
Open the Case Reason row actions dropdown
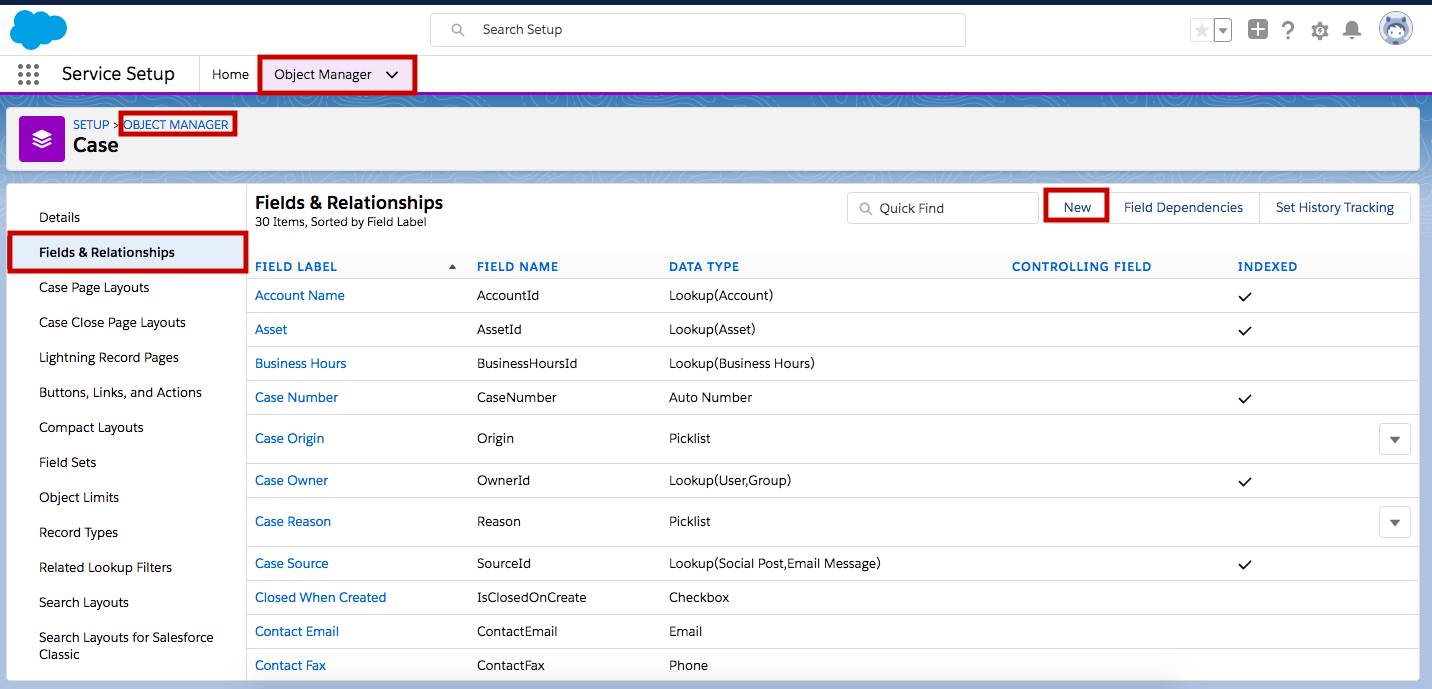(x=1395, y=522)
